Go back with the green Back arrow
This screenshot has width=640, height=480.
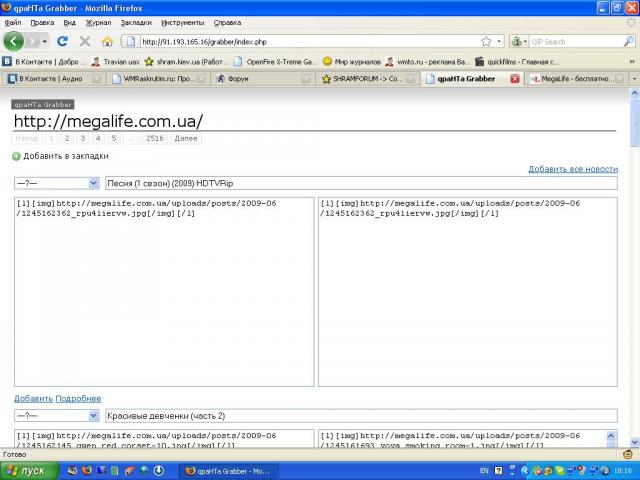(x=13, y=41)
